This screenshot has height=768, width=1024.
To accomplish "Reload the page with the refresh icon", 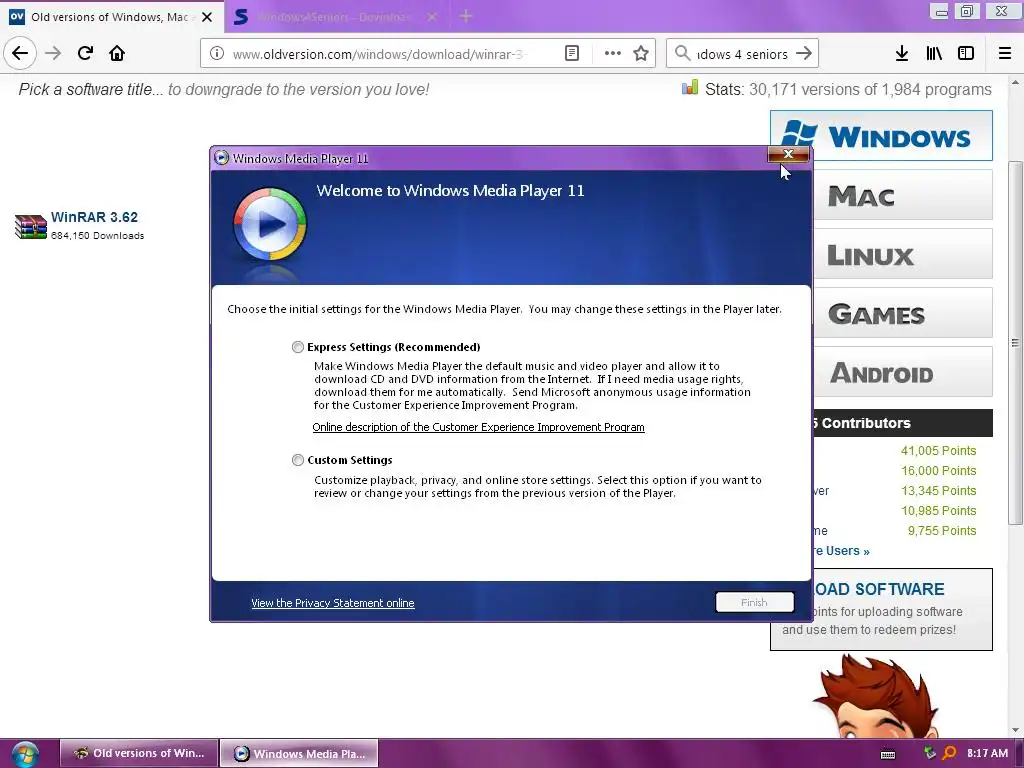I will (85, 53).
